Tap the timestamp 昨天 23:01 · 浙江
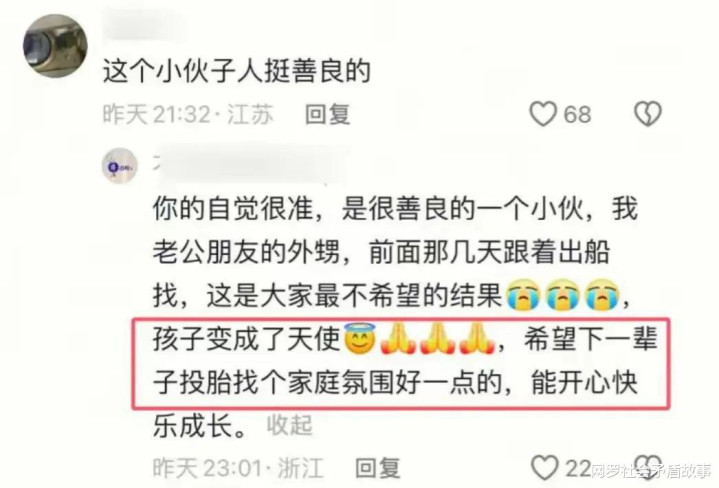719x488 pixels. (x=238, y=468)
